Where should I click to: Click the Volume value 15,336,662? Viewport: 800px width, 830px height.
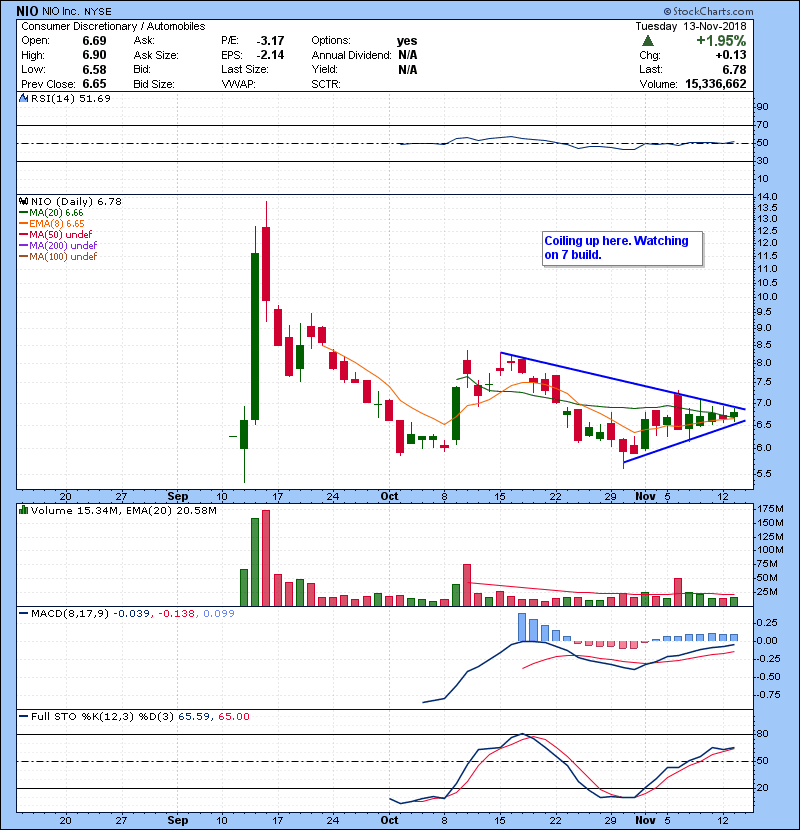[716, 84]
